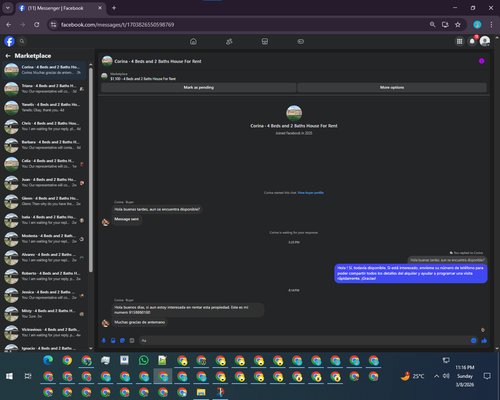
Task: Open the Windows Start button
Action: (9, 376)
